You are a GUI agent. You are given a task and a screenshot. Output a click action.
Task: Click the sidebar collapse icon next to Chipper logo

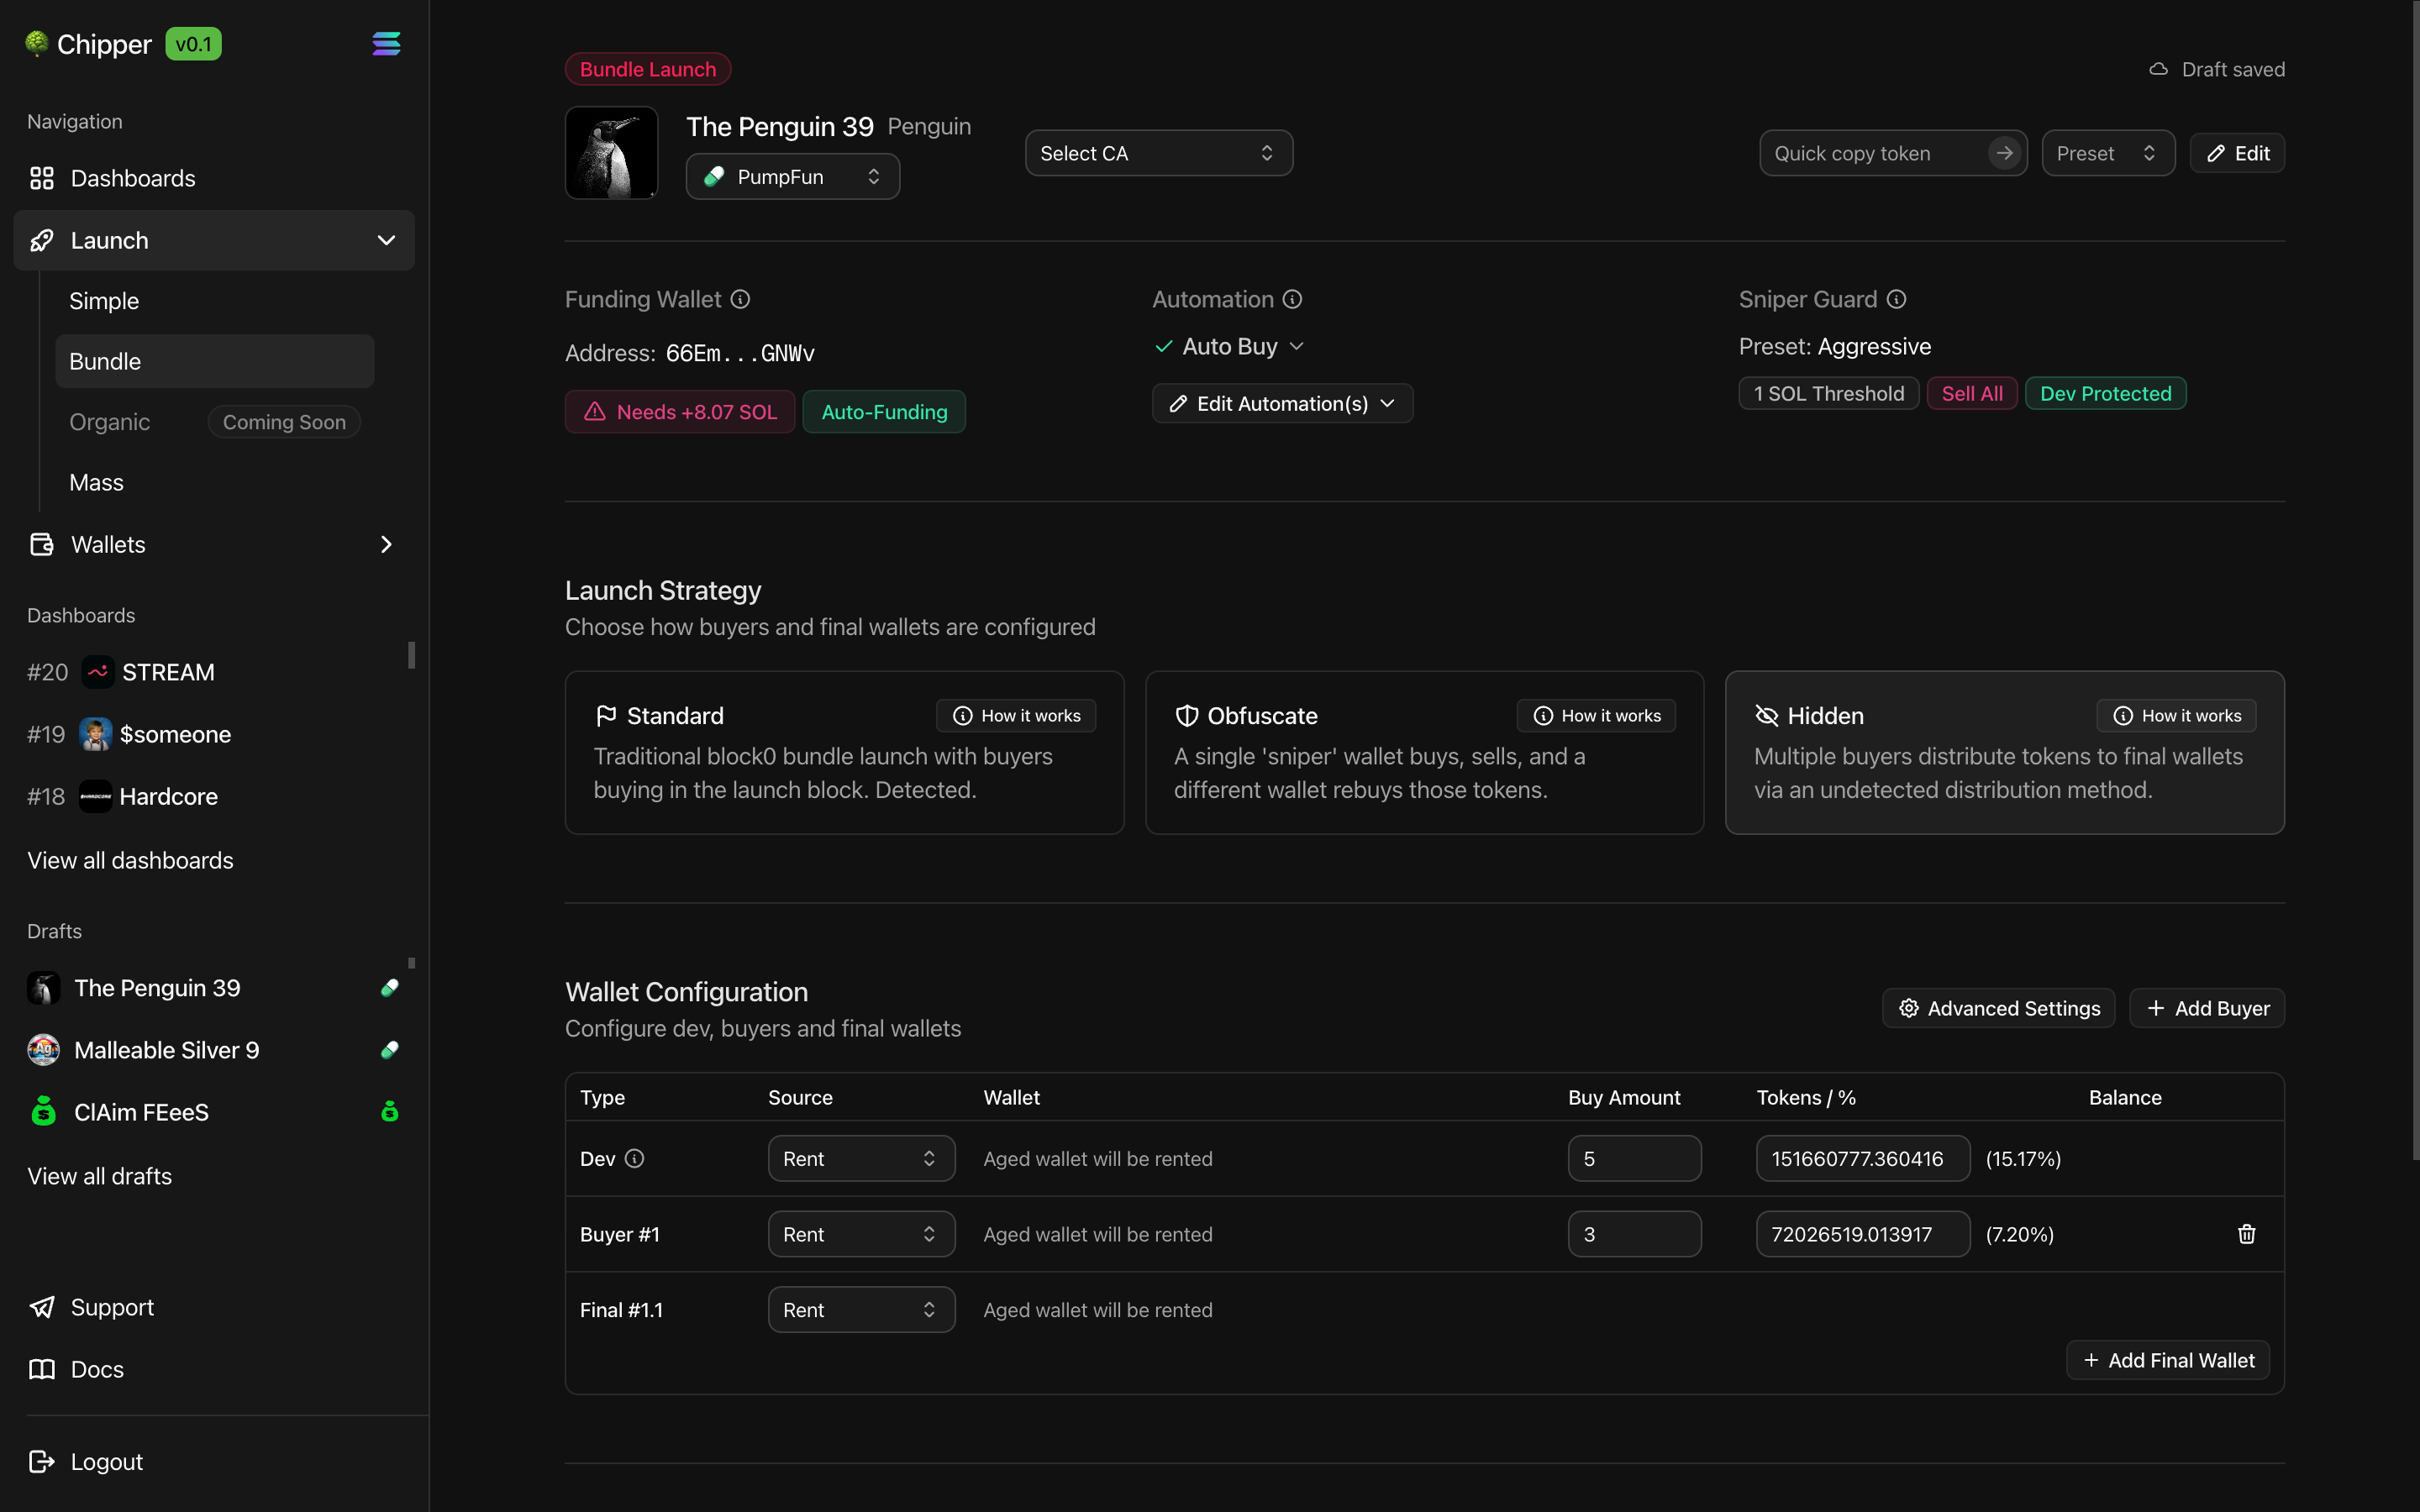tap(386, 44)
